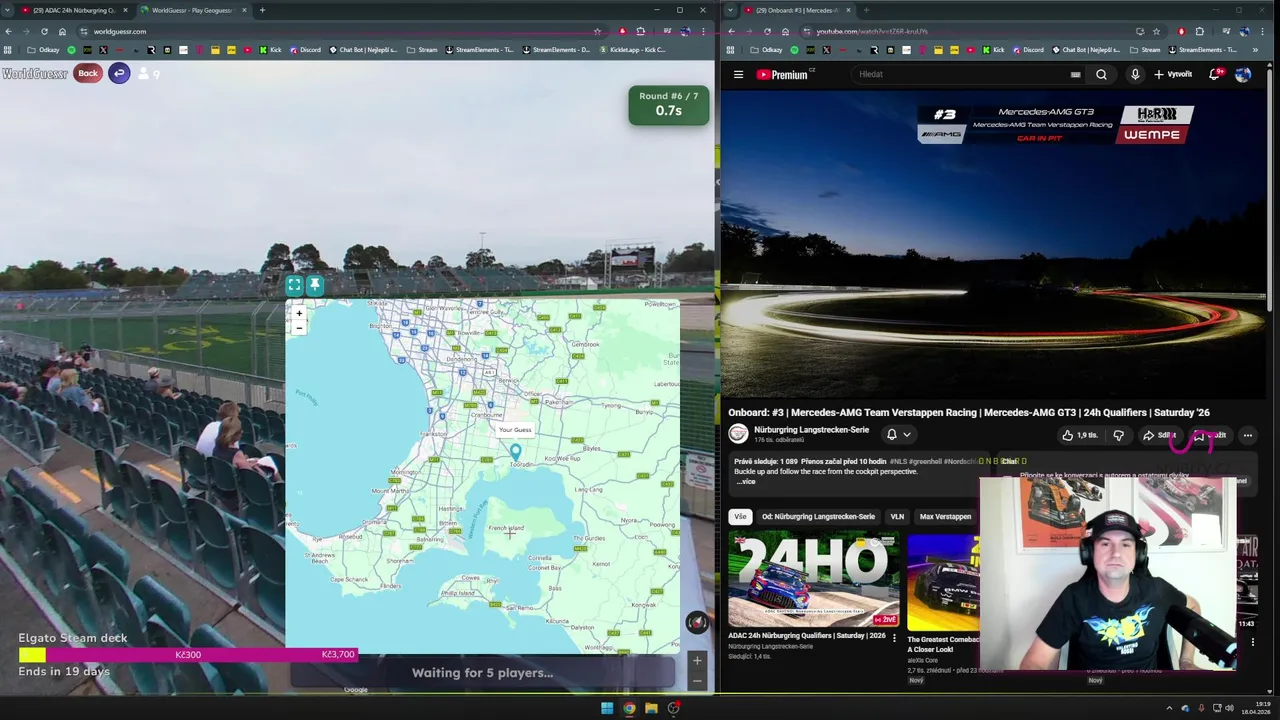
Task: Click the WorldGuessr Back button
Action: [x=88, y=73]
